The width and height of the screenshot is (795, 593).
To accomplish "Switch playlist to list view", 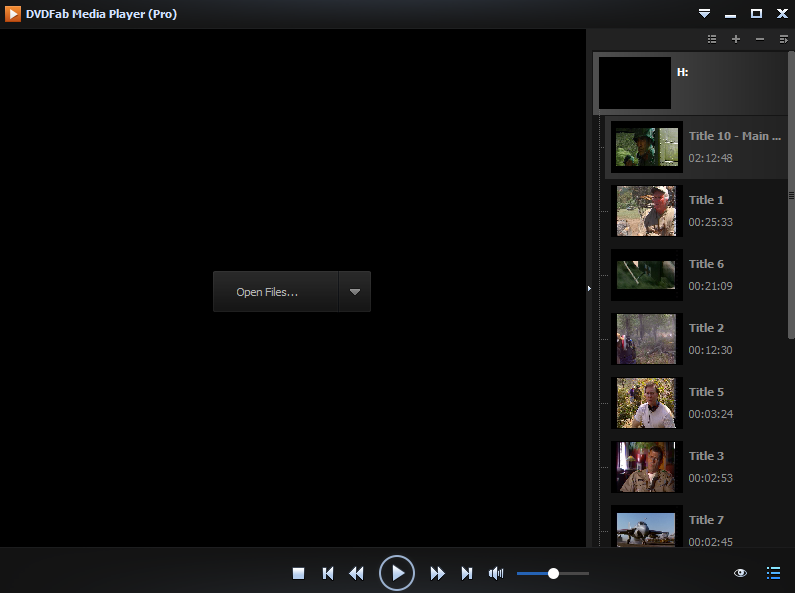I will pos(712,39).
